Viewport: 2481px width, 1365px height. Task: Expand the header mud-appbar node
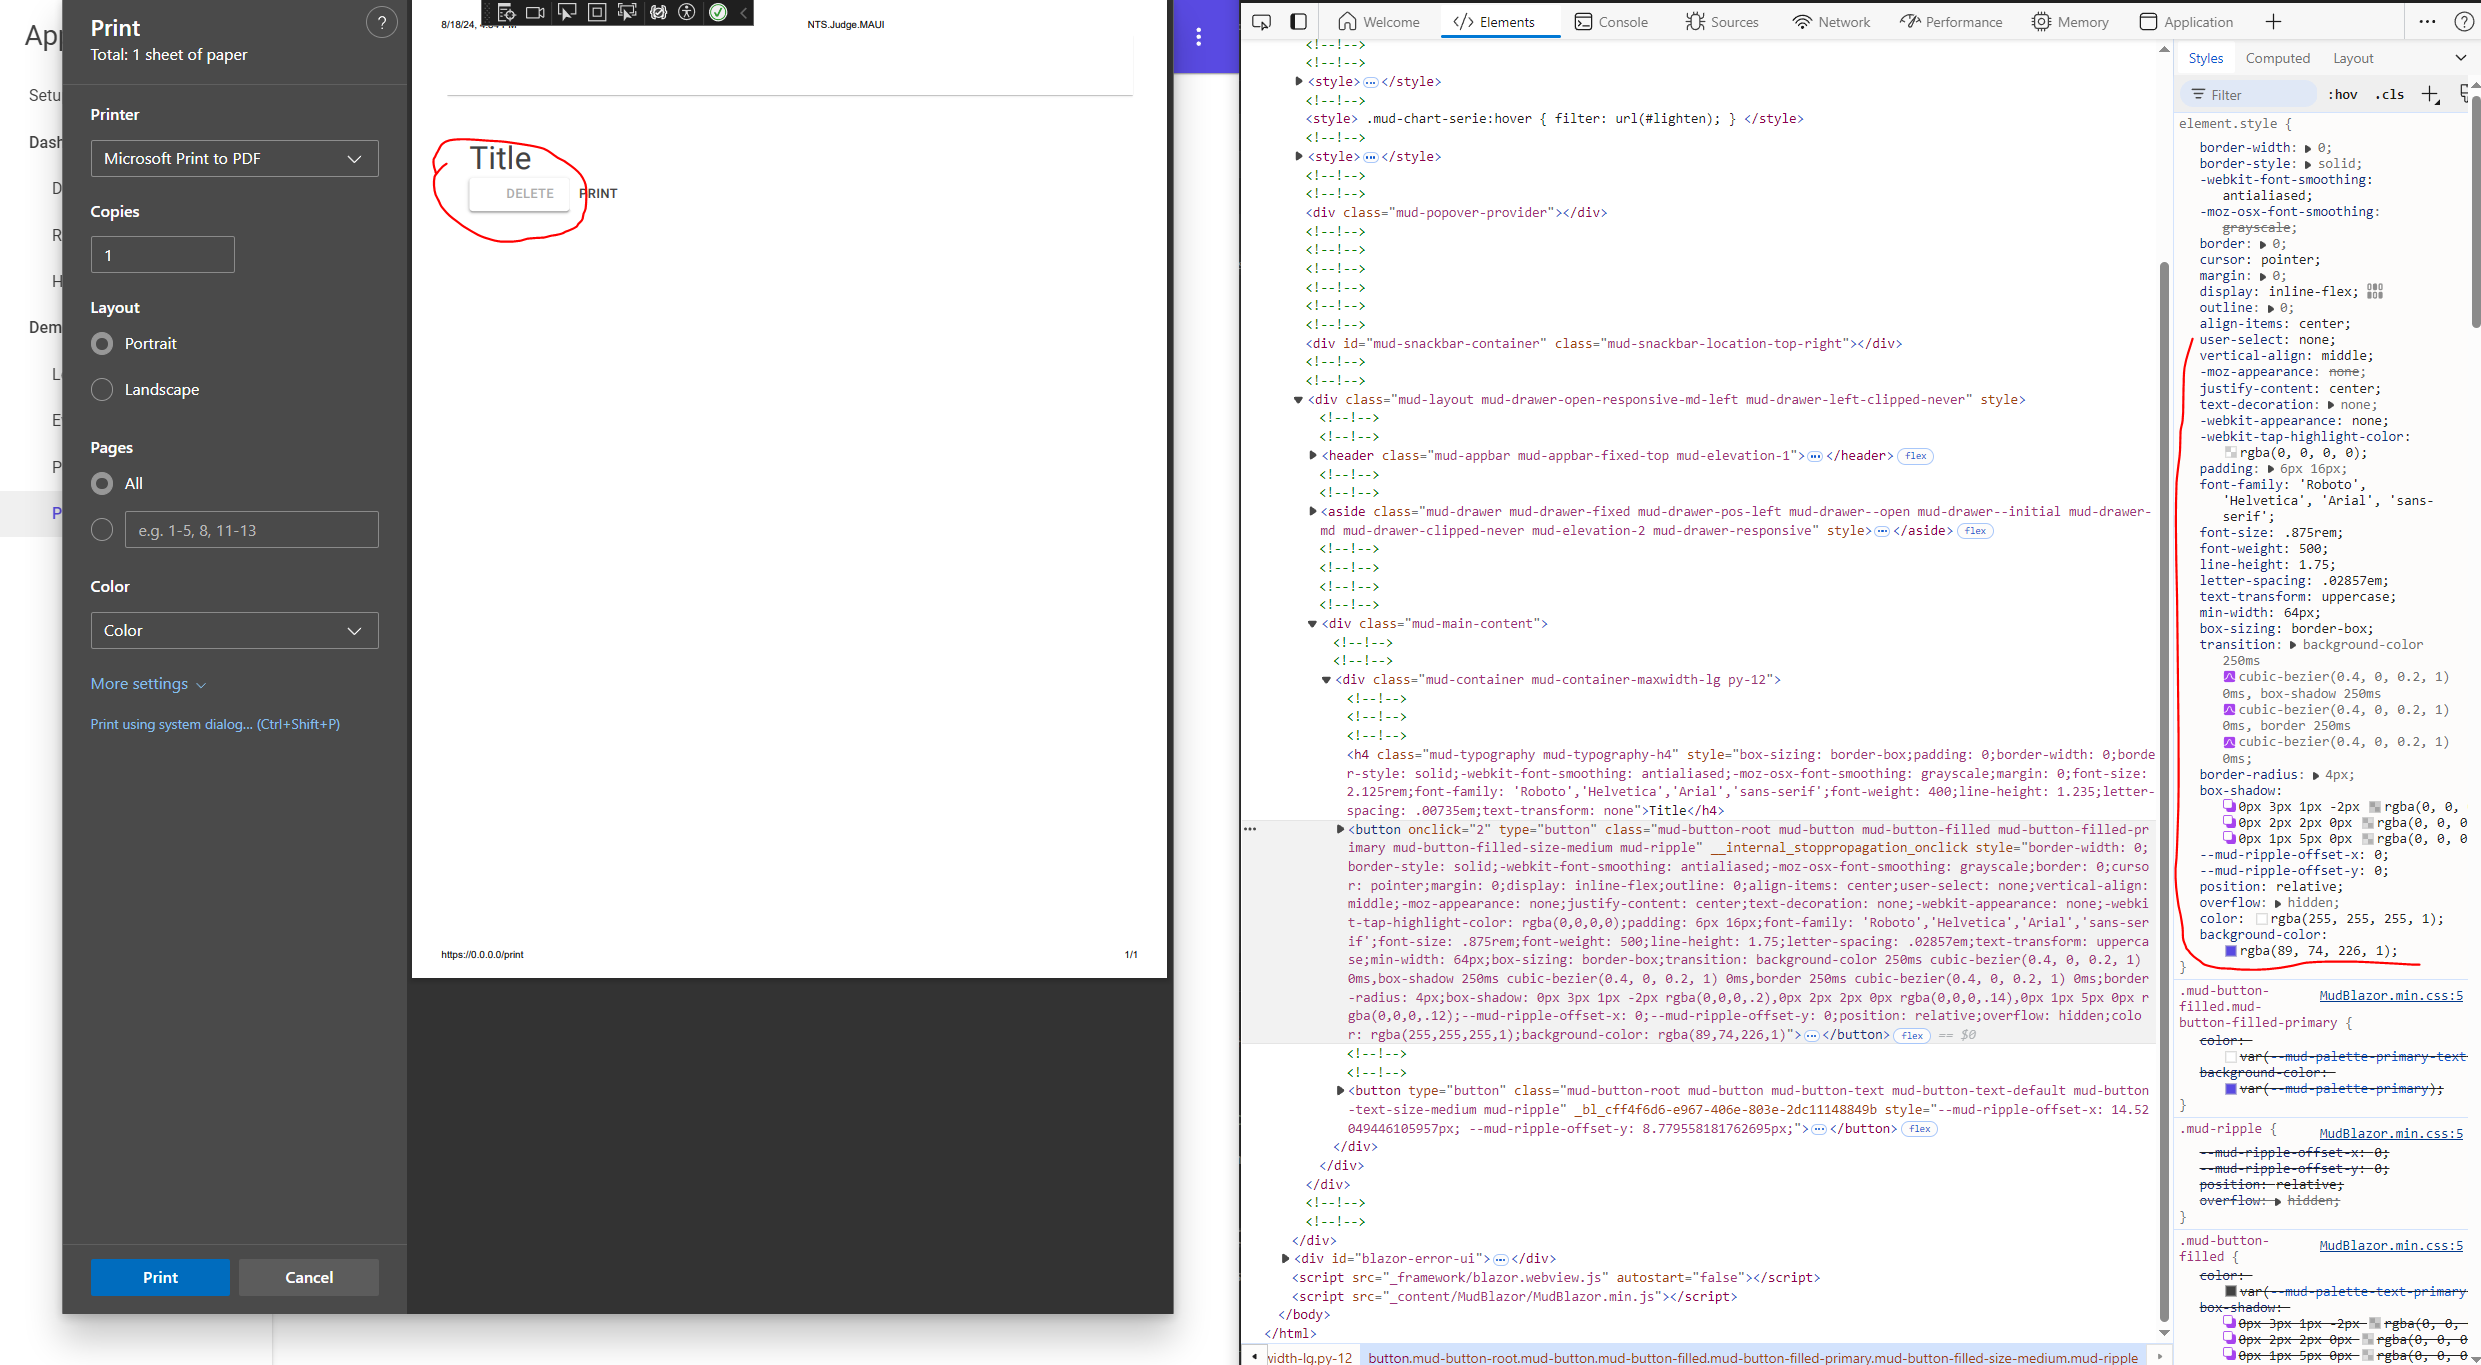pos(1312,456)
